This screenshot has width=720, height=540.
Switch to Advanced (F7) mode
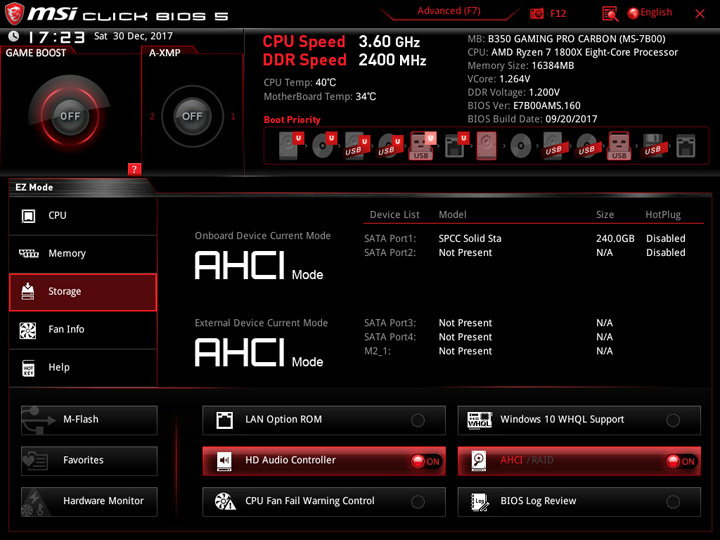coord(449,11)
